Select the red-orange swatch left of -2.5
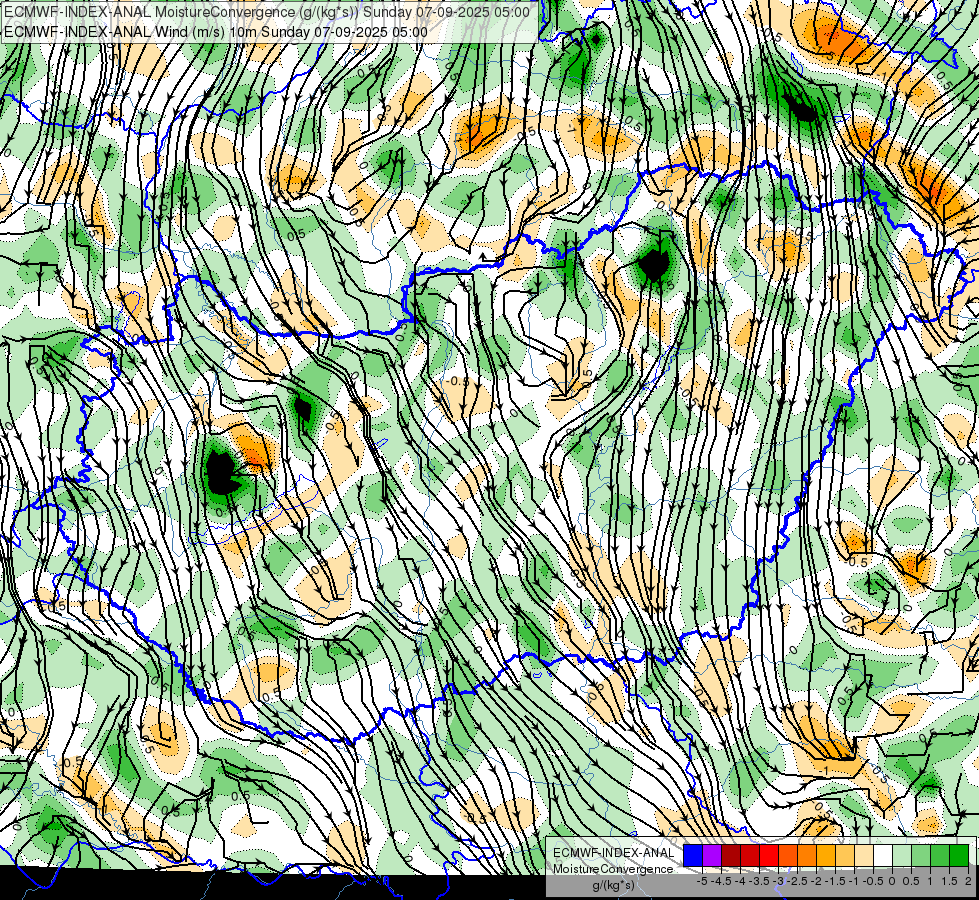Screen dimensions: 979x900 788,856
